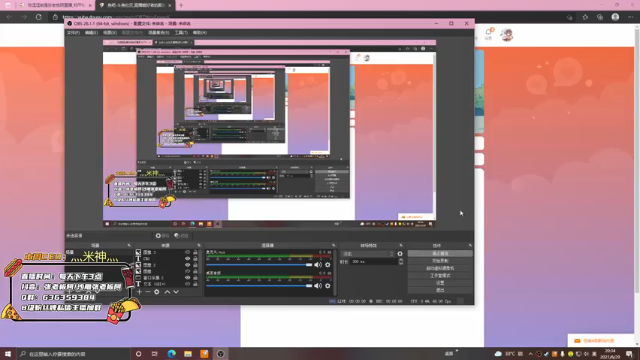Open the scene transition type dropdown
The width and height of the screenshot is (640, 360).
(368, 253)
